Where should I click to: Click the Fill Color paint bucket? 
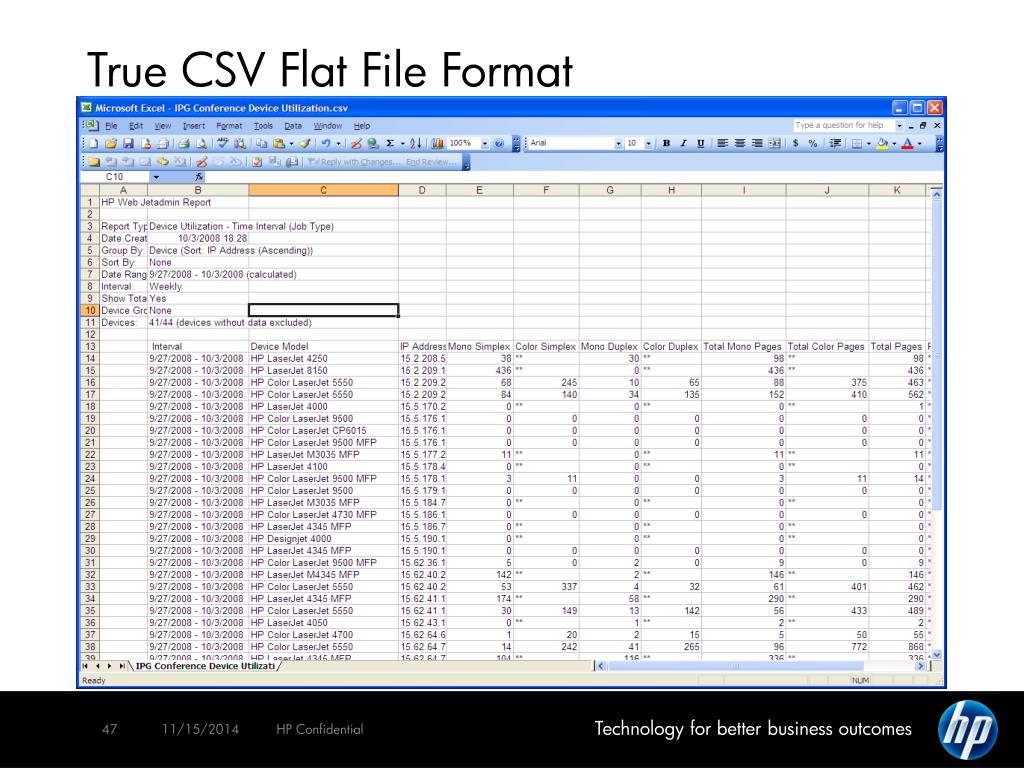(x=882, y=143)
